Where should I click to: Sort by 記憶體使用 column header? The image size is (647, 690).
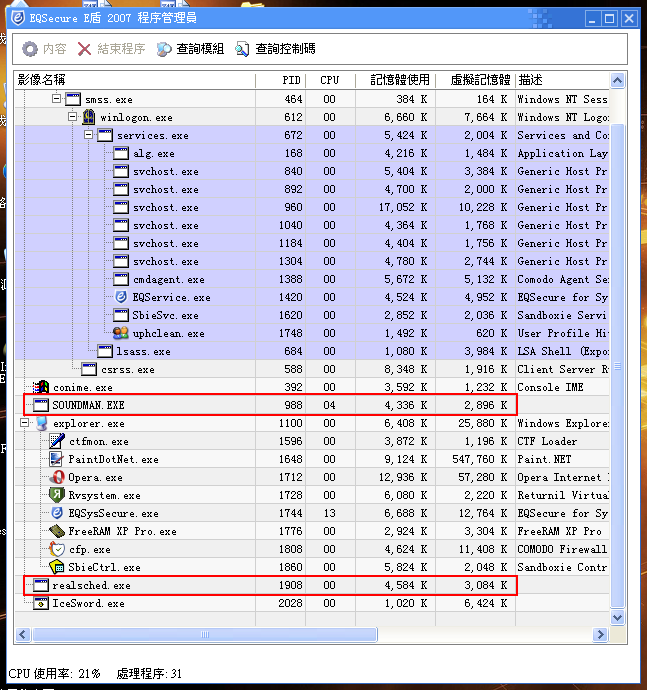click(x=395, y=80)
